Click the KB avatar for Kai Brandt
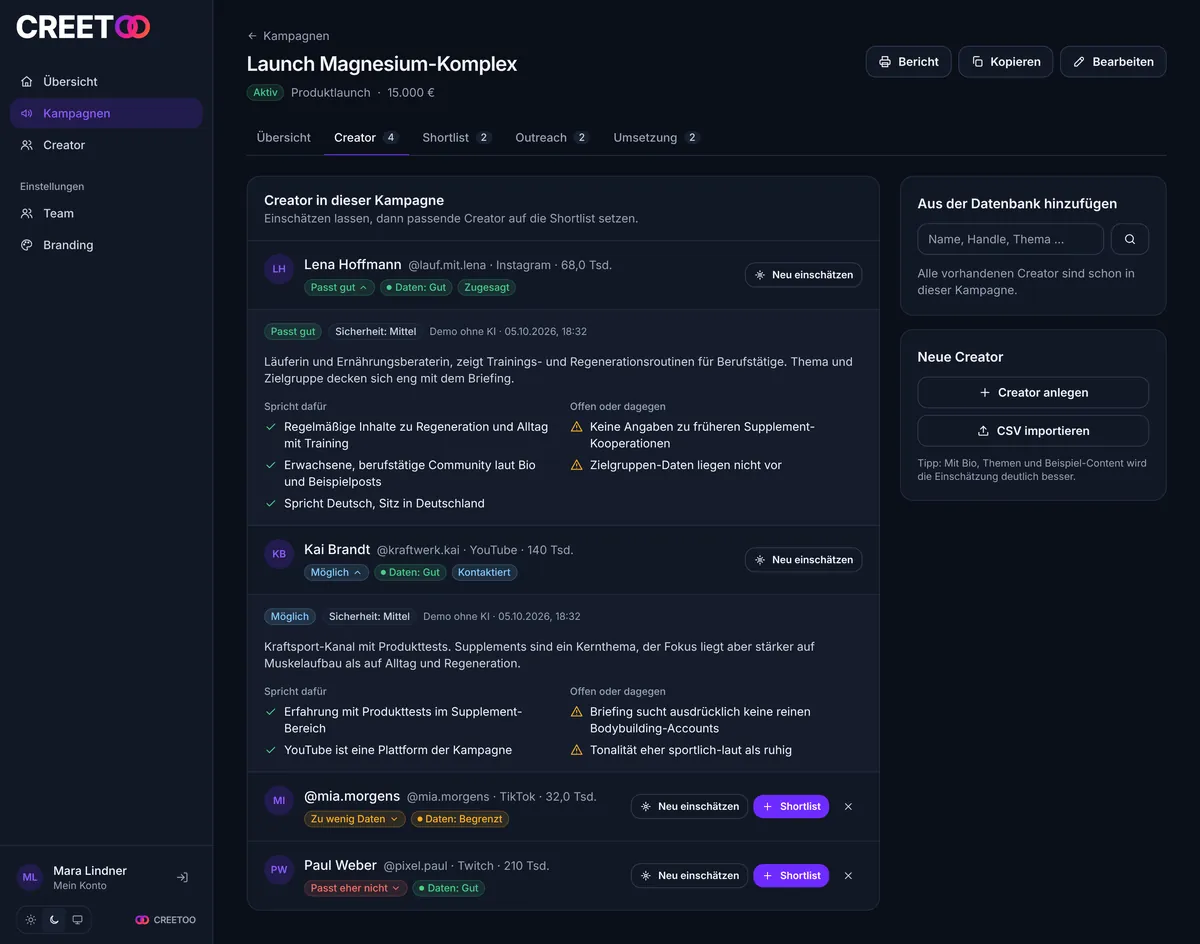This screenshot has width=1200, height=944. point(279,554)
